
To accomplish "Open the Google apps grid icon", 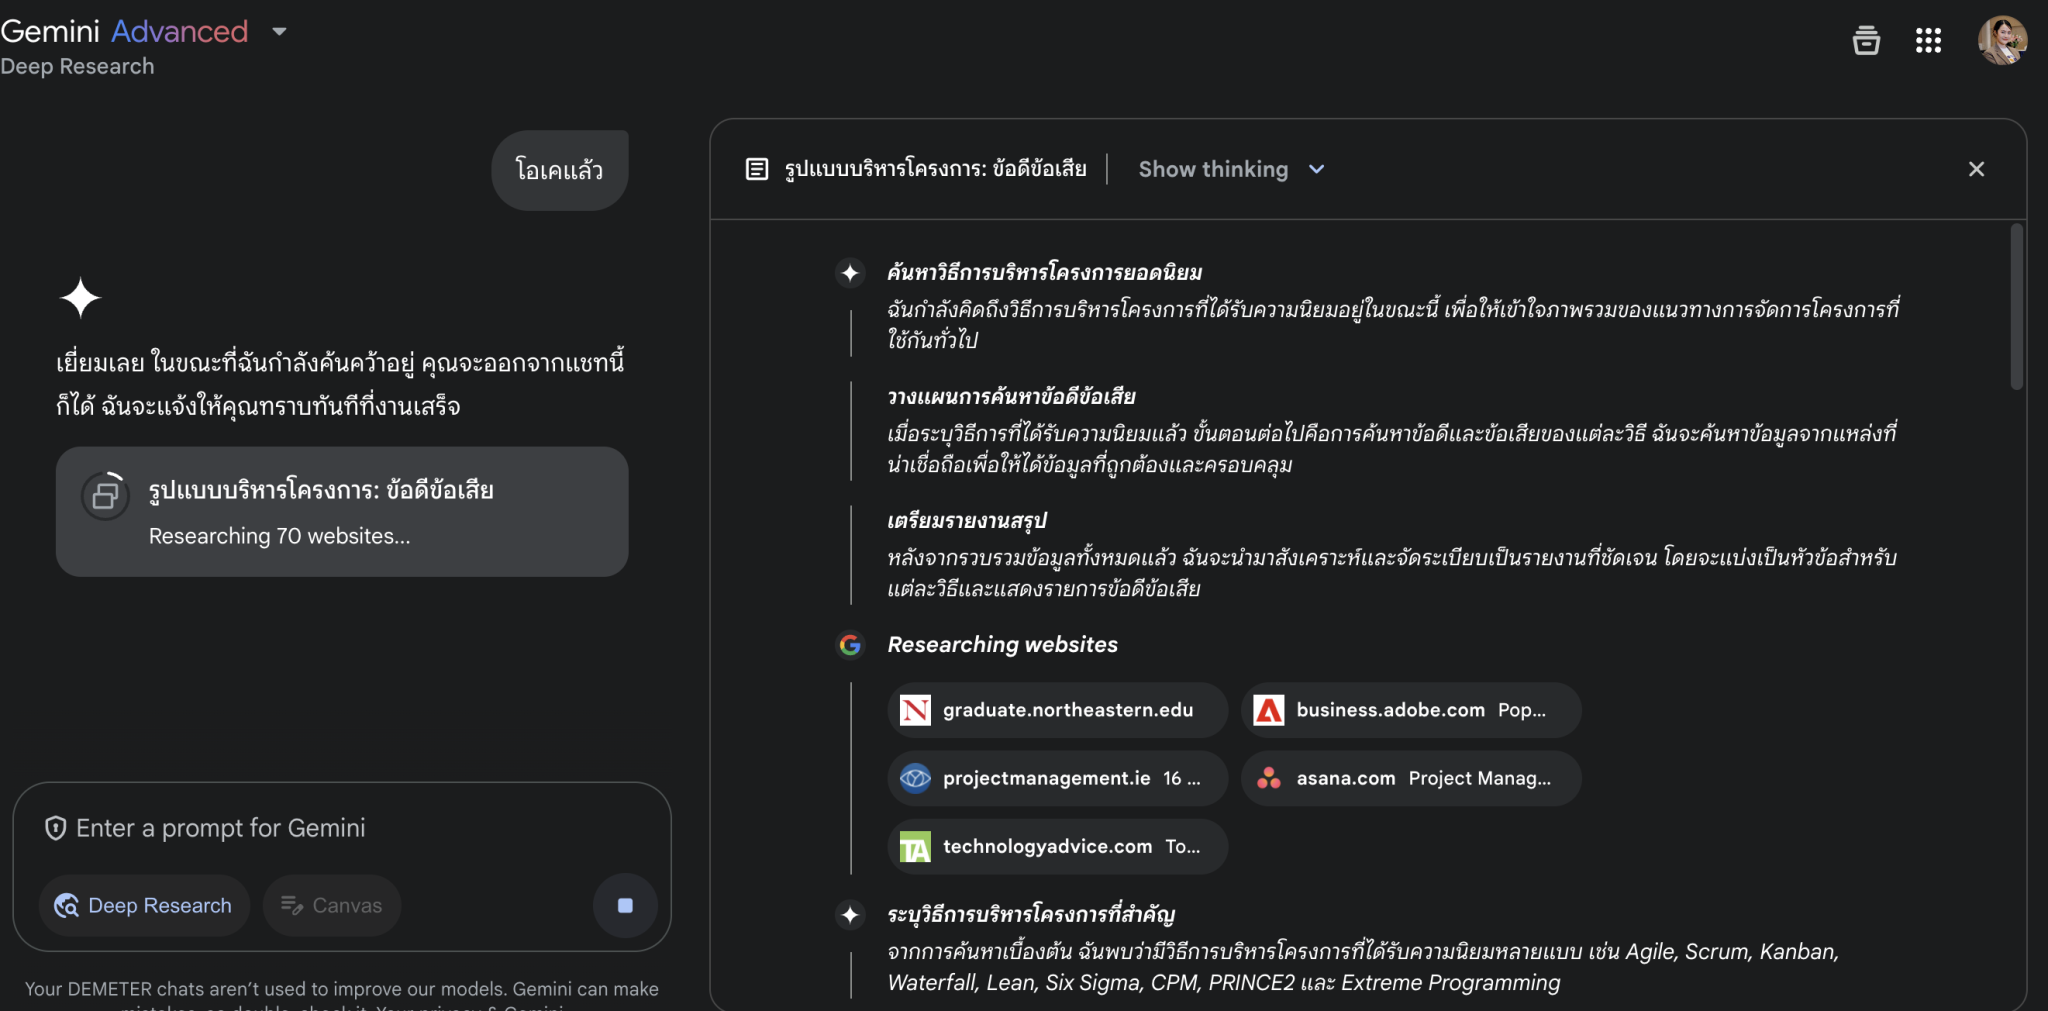I will 1928,40.
